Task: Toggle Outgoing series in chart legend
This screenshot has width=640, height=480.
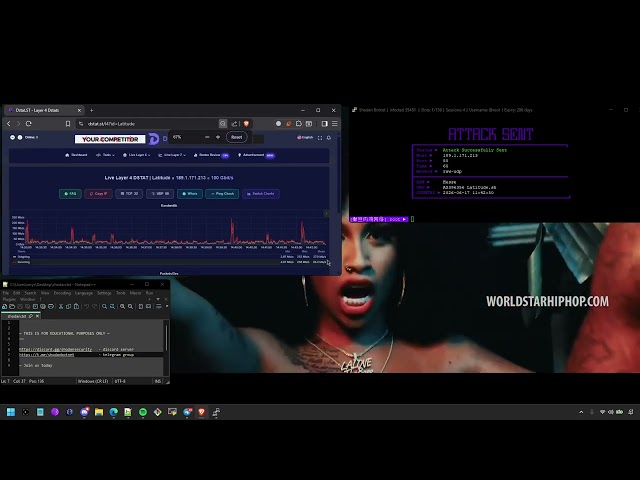Action: tap(22, 257)
